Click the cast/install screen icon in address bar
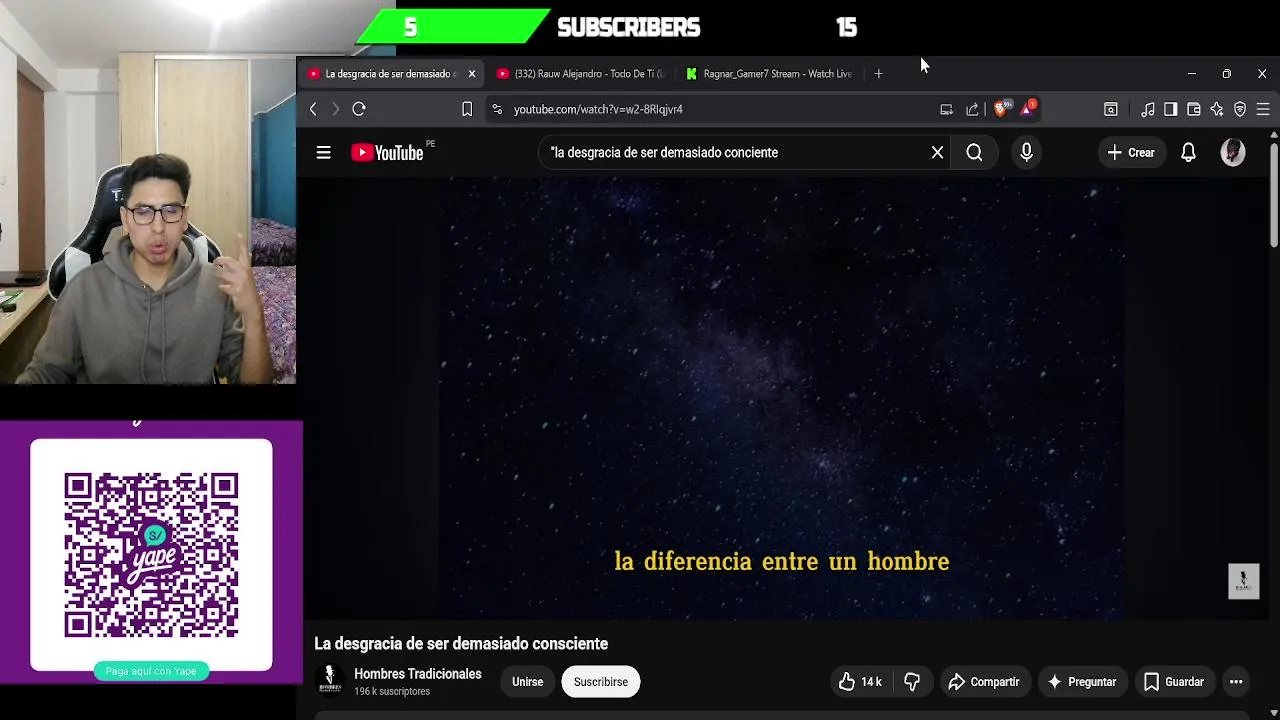 [x=946, y=109]
